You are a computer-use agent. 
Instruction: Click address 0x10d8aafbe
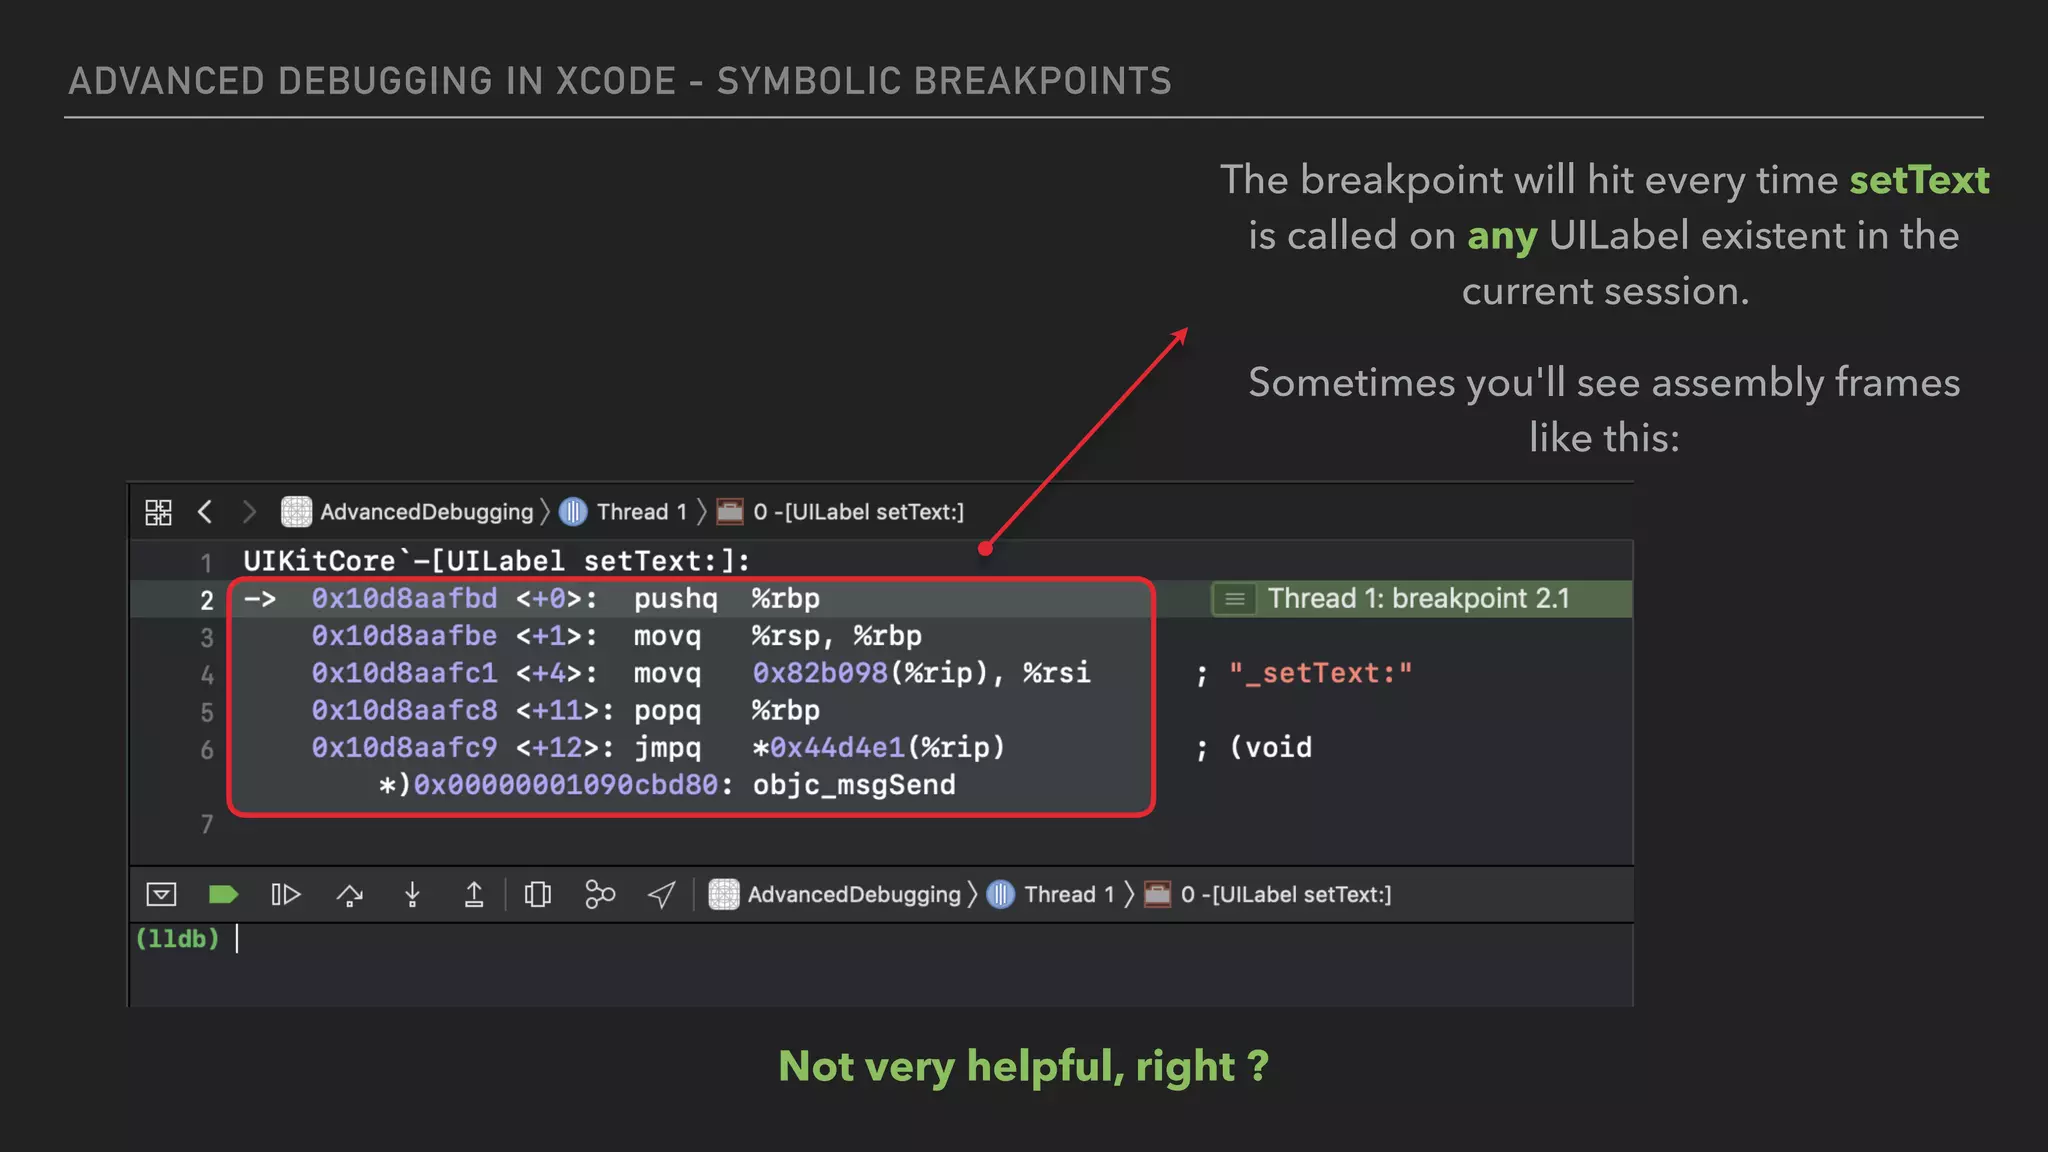[x=404, y=635]
